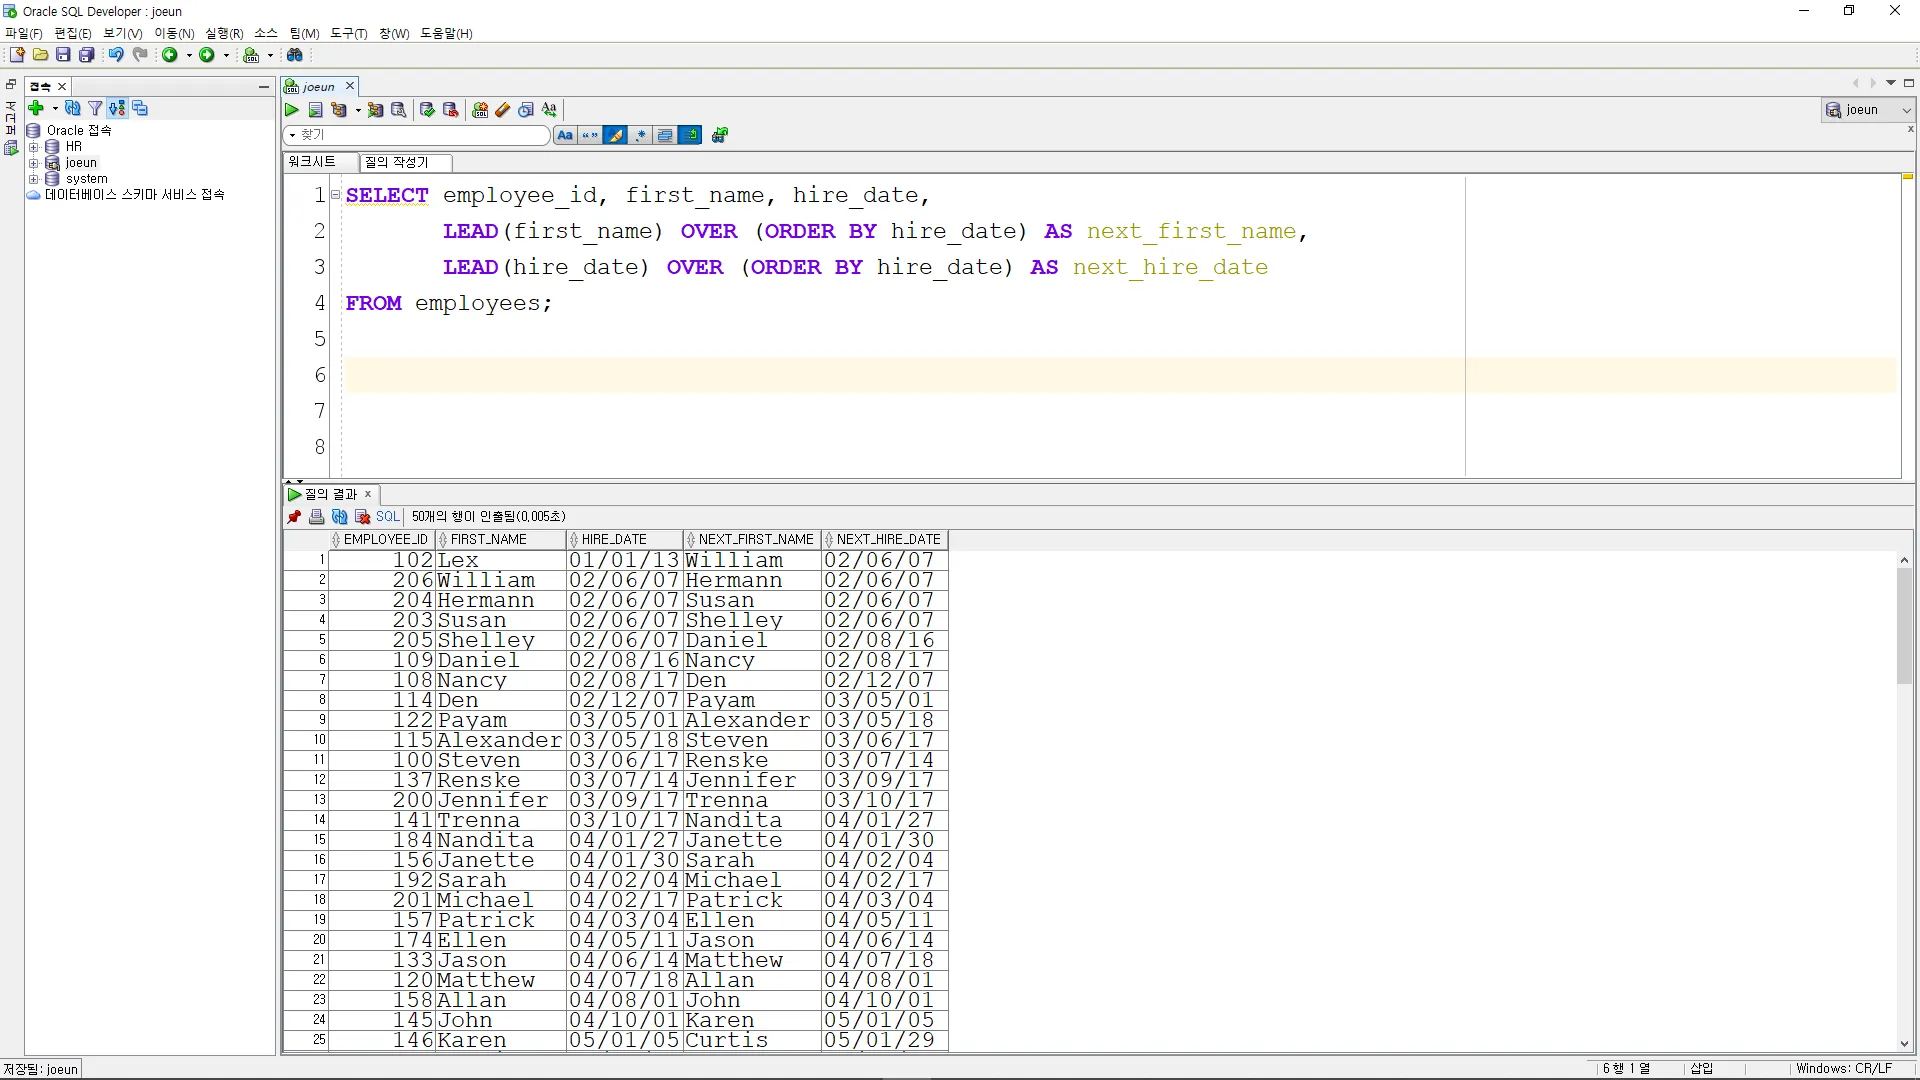Click the Commit database icon
This screenshot has width=1920, height=1080.
click(427, 110)
